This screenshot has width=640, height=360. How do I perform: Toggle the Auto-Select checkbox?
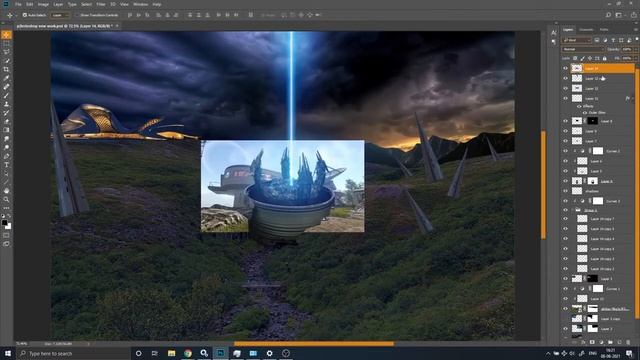[x=24, y=15]
